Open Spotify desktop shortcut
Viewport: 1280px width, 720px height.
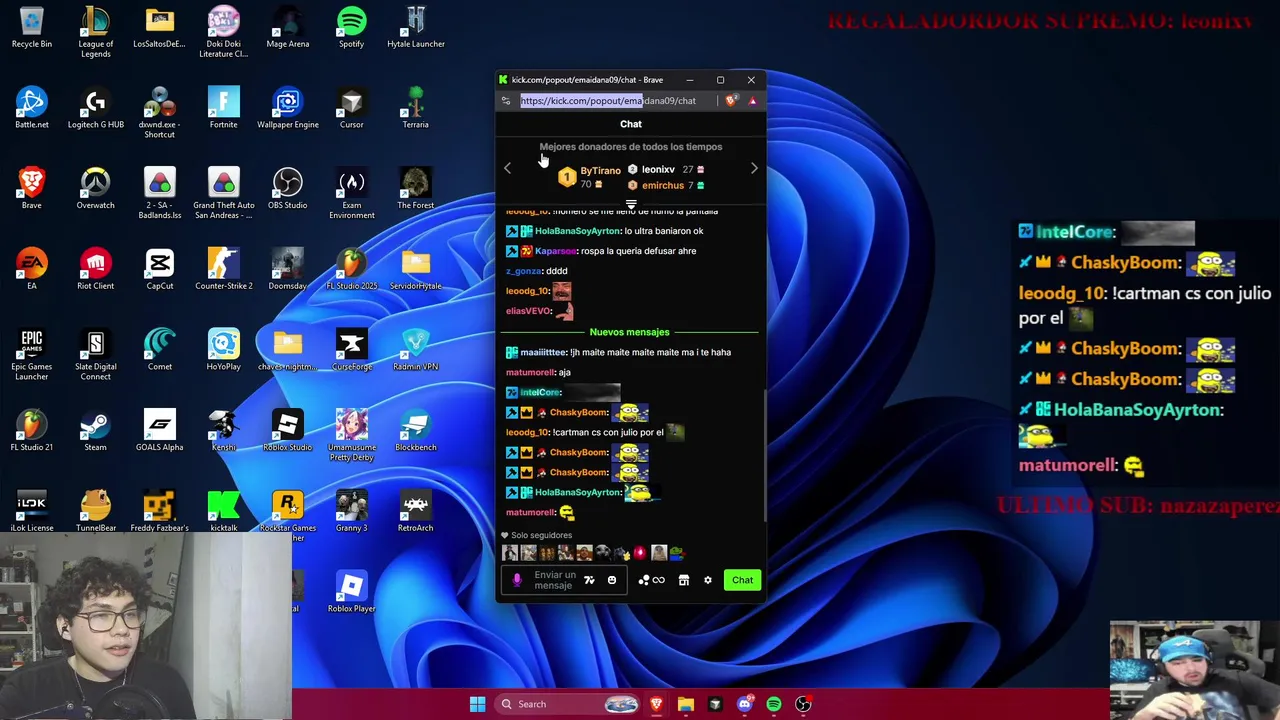click(351, 28)
